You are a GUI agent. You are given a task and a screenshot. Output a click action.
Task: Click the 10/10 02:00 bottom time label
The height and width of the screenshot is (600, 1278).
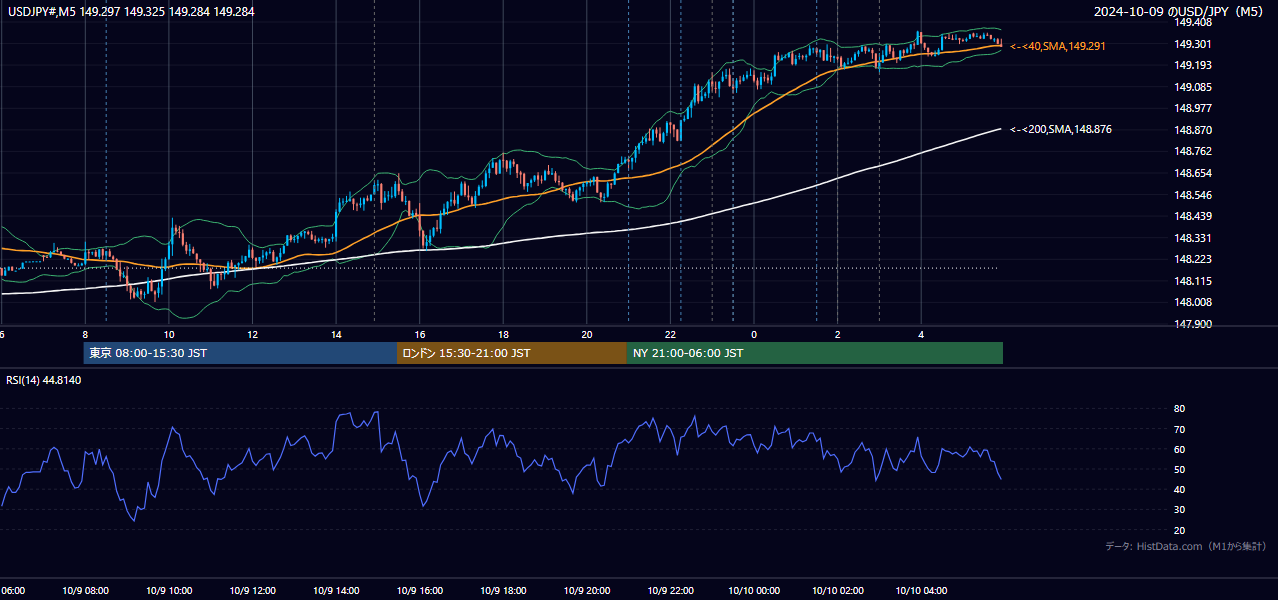[838, 590]
